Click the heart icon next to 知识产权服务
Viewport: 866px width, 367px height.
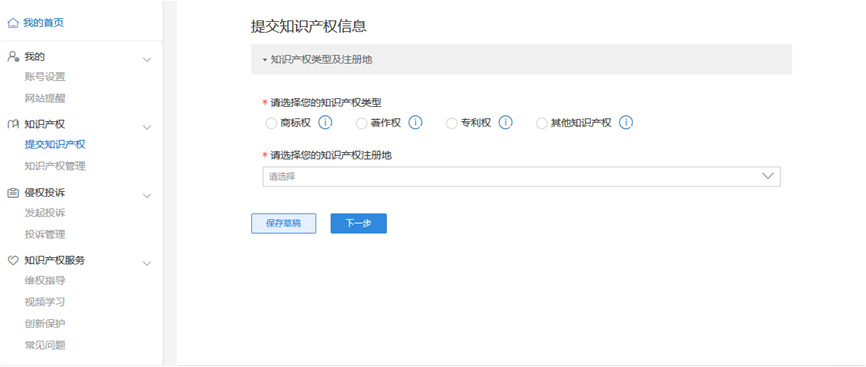[13, 260]
